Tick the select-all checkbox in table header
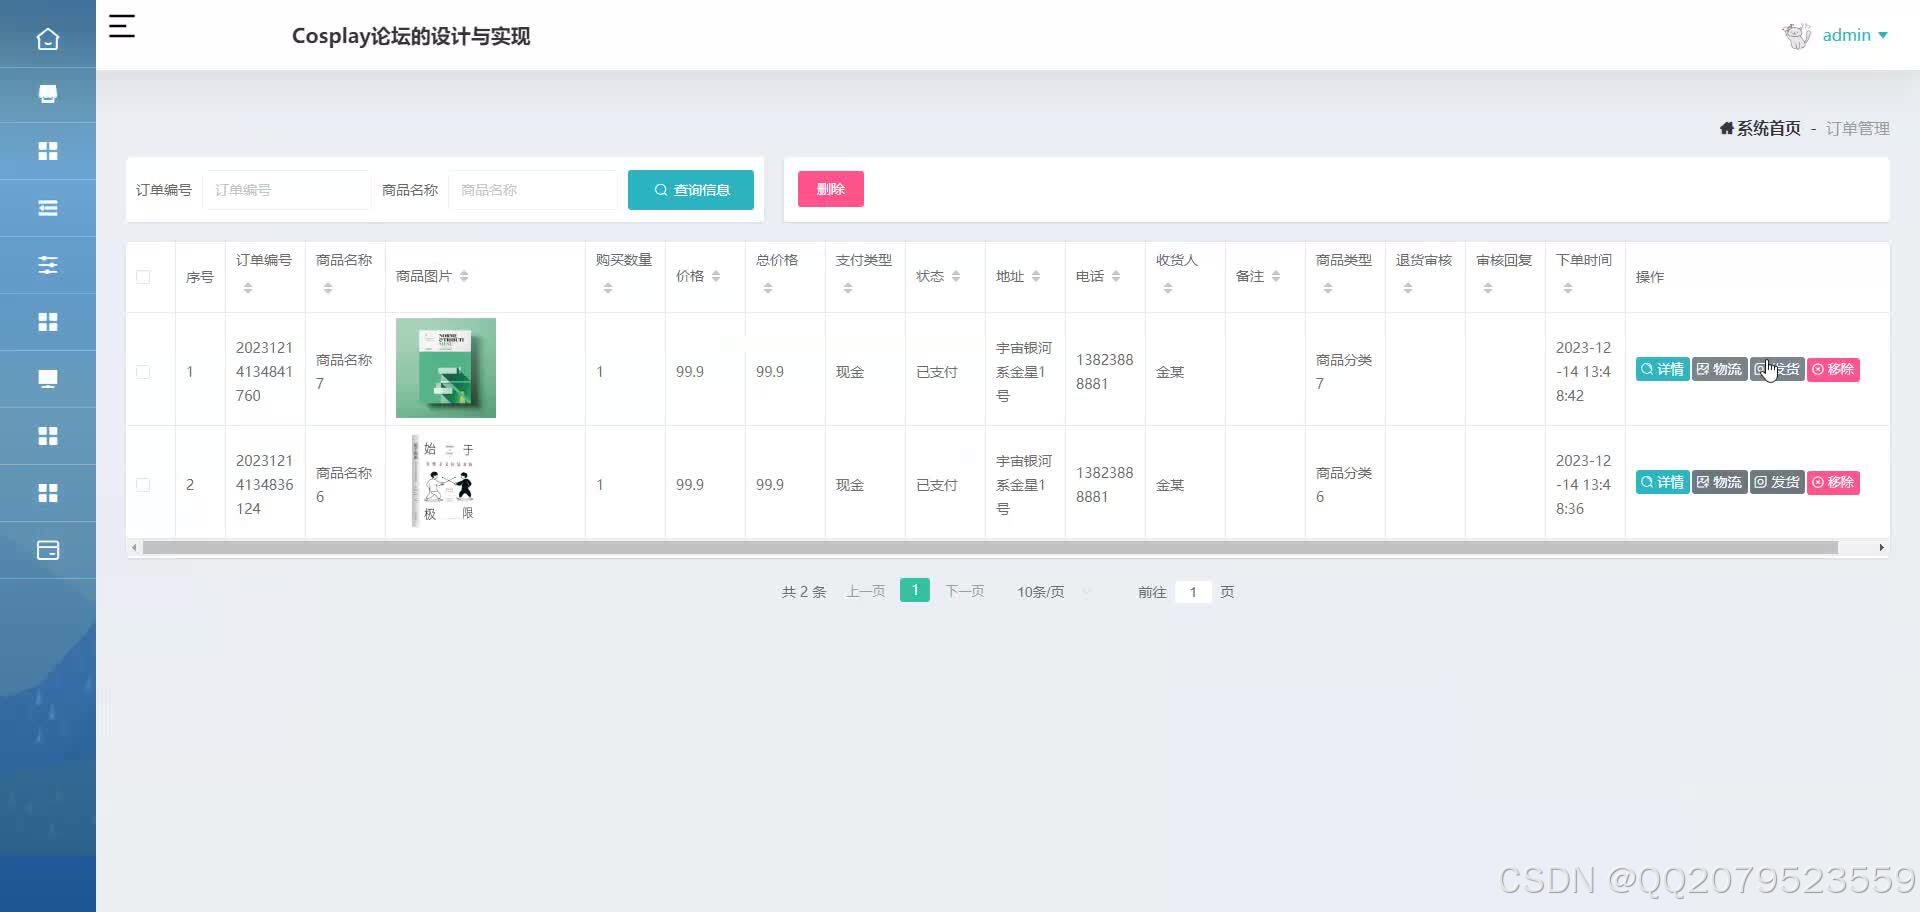Viewport: 1920px width, 912px height. coord(143,277)
